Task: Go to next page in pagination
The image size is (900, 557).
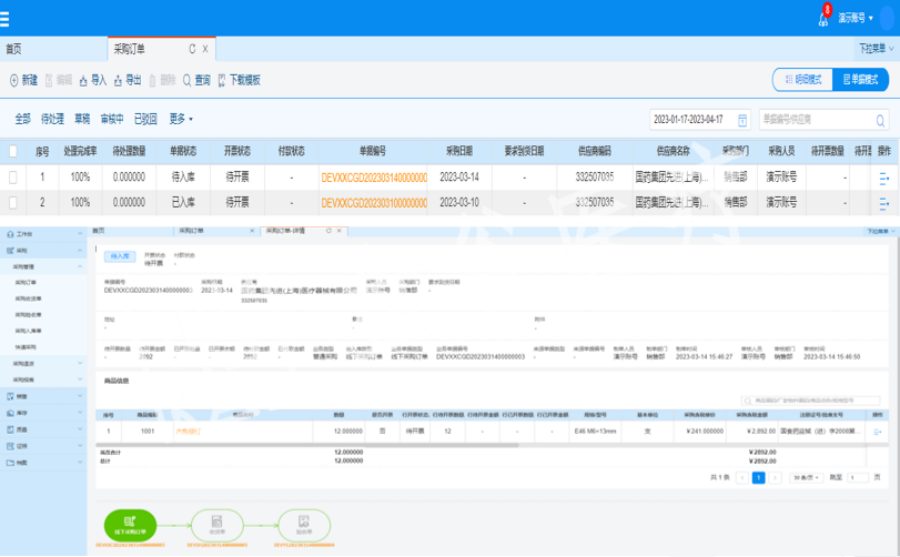Action: 775,478
